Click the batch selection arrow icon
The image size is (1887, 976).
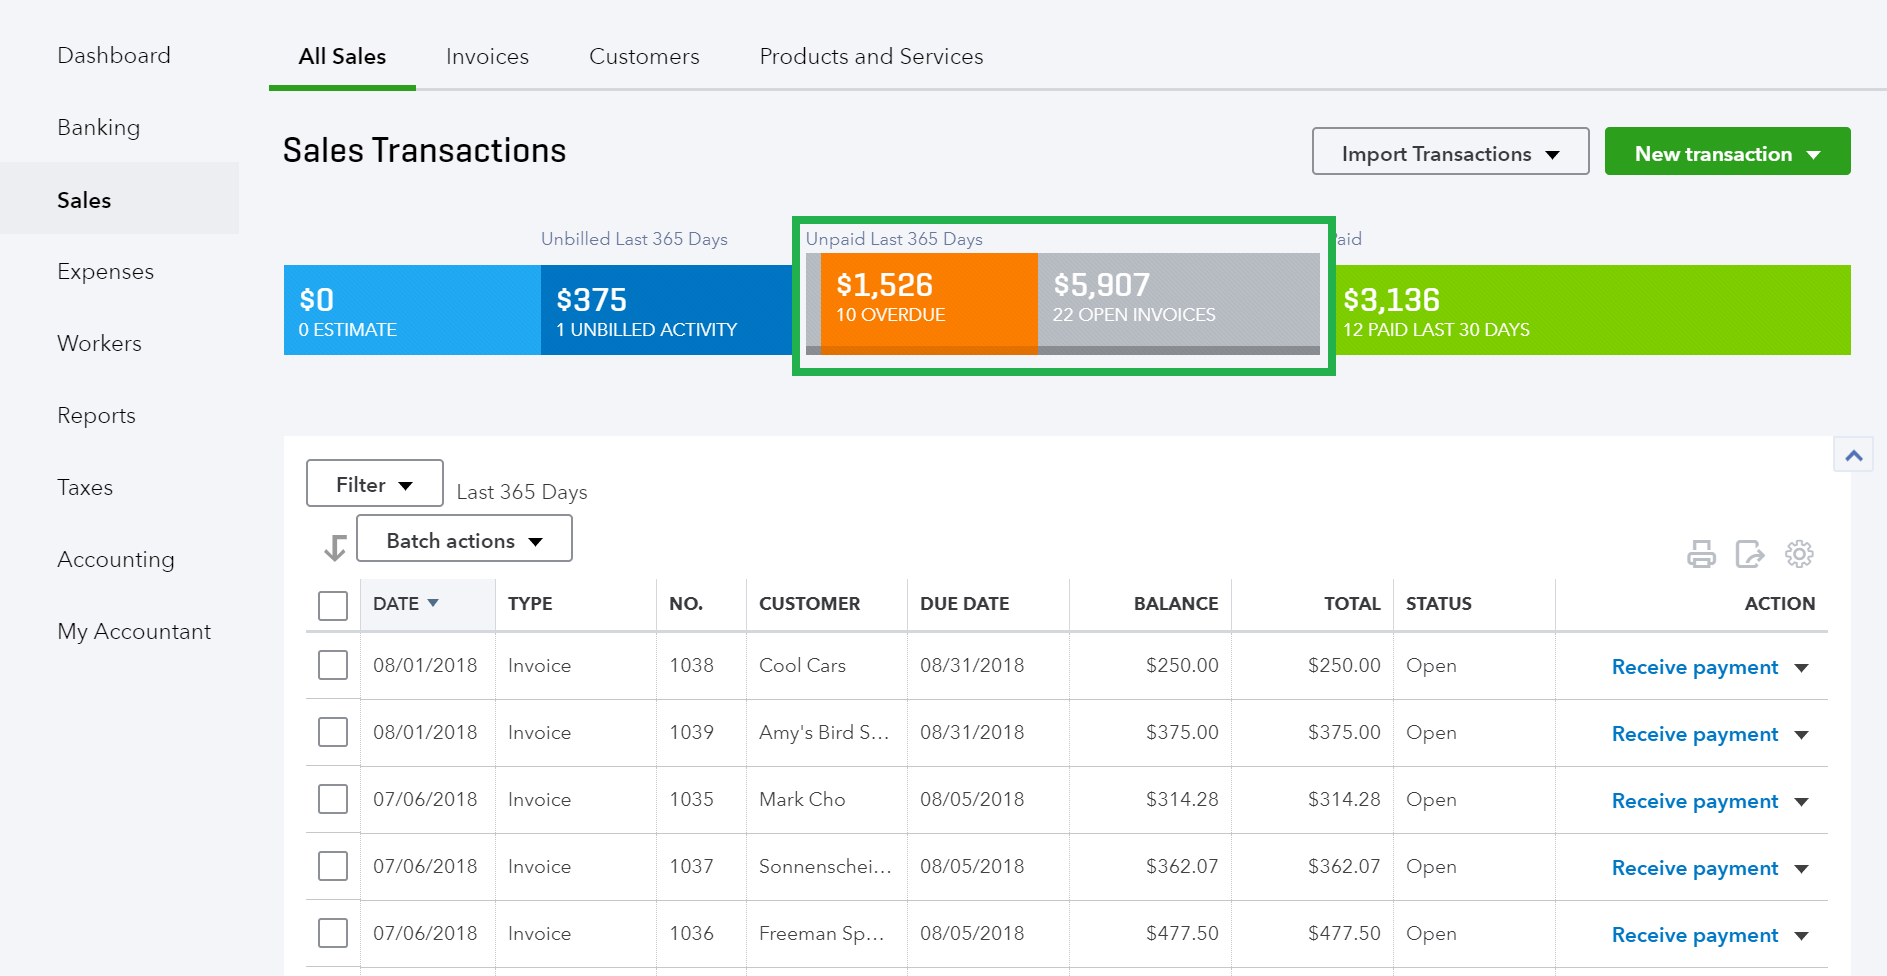click(x=335, y=547)
